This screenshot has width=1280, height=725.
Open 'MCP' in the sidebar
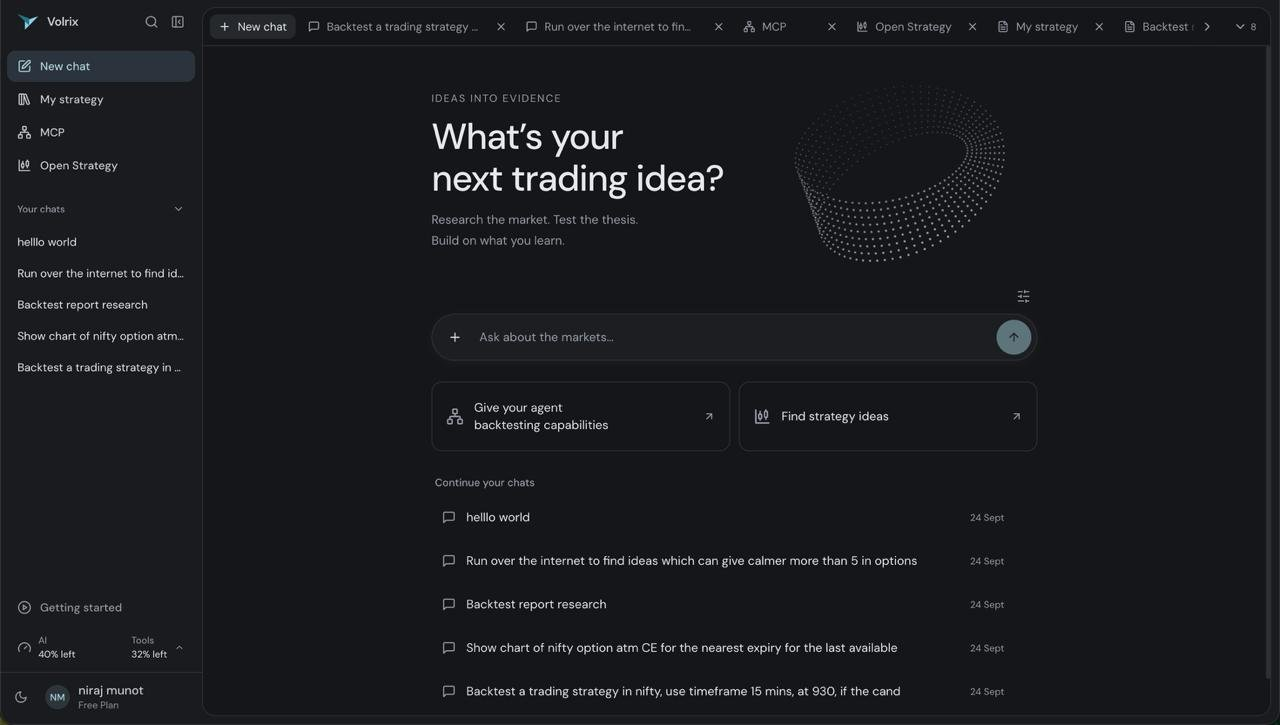[x=101, y=132]
